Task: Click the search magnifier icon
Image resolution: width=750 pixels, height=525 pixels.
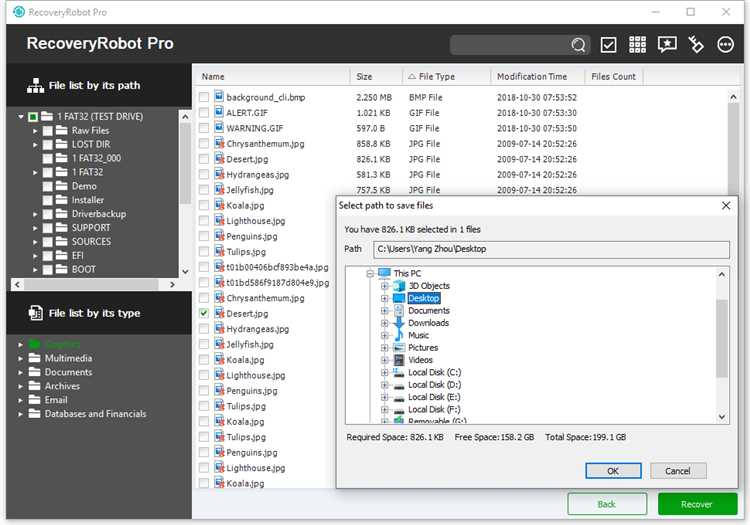Action: point(578,45)
